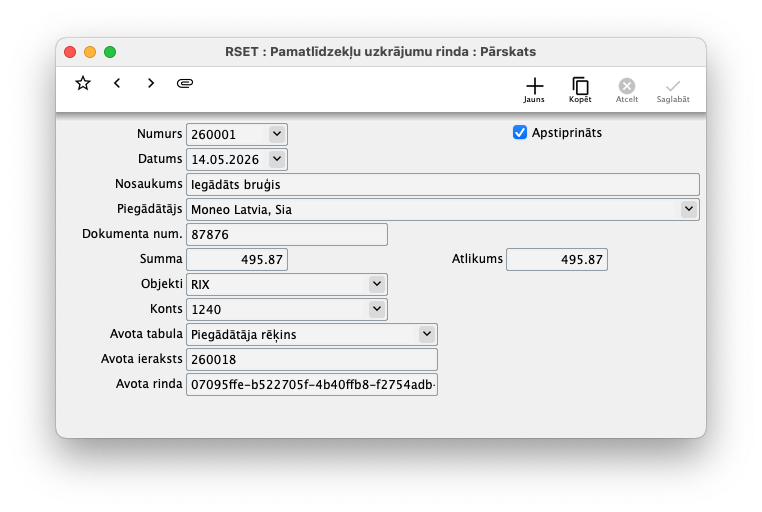Click the Atlikums balance field

[557, 259]
